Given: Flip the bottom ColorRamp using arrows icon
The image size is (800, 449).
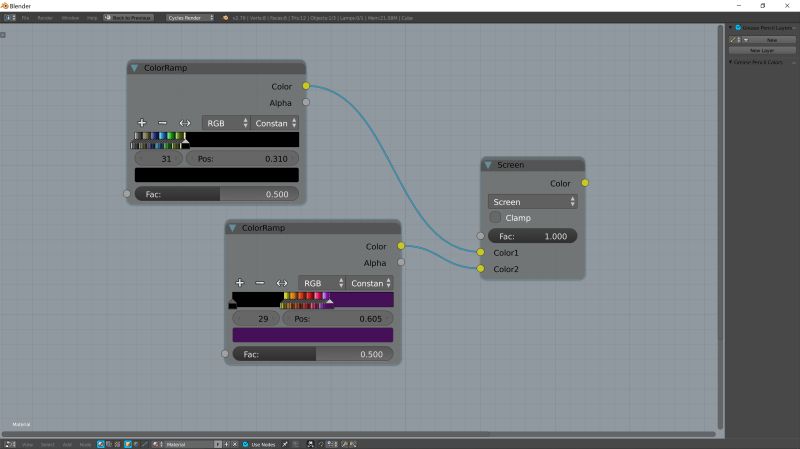Looking at the screenshot, I should 282,283.
